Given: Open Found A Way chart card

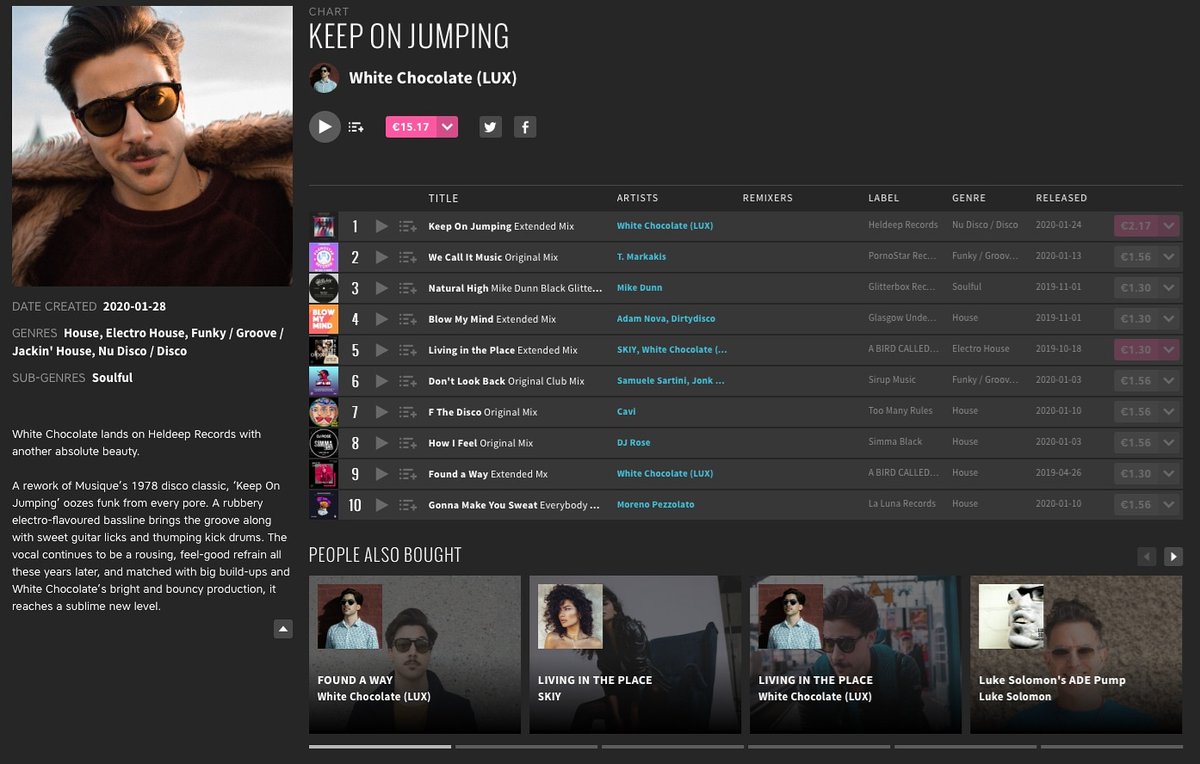Looking at the screenshot, I should (415, 655).
